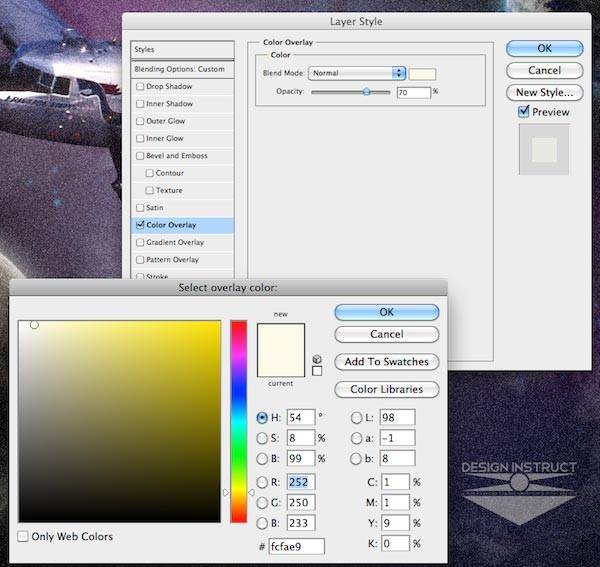Viewport: 600px width, 567px height.
Task: Select the Saturation radio button
Action: point(263,437)
